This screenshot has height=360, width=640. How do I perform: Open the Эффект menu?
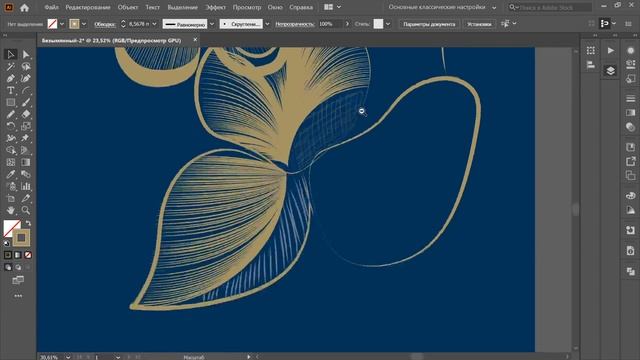pyautogui.click(x=215, y=7)
